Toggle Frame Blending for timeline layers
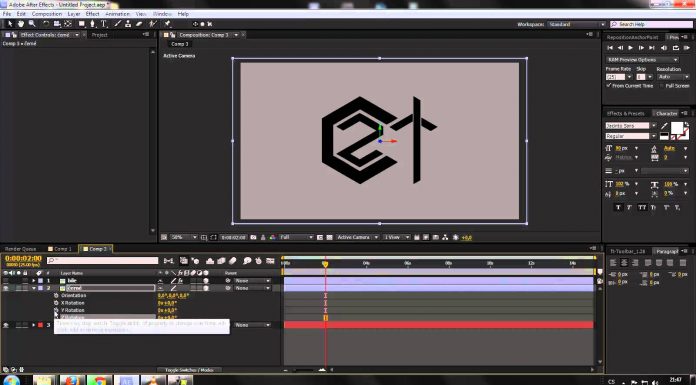 (221, 261)
